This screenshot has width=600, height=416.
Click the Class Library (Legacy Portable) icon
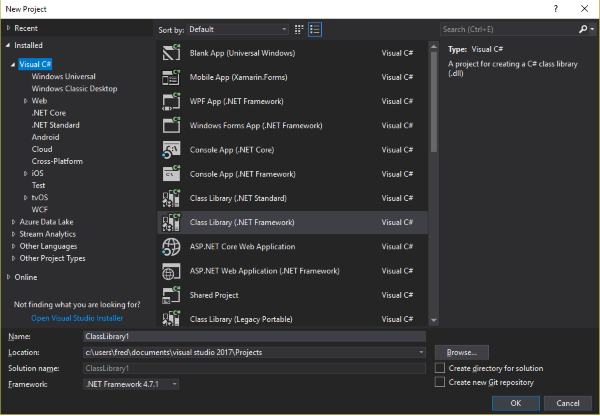pyautogui.click(x=171, y=318)
